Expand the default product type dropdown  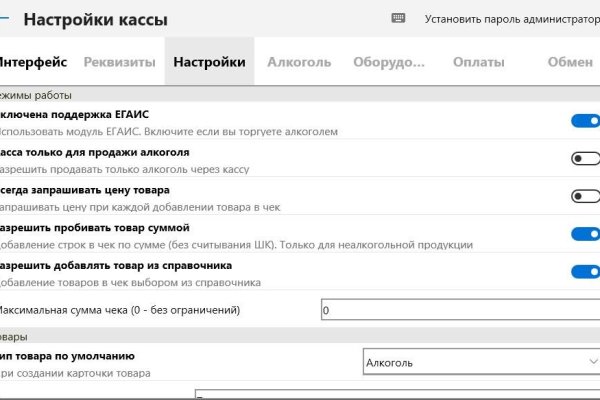[480, 362]
